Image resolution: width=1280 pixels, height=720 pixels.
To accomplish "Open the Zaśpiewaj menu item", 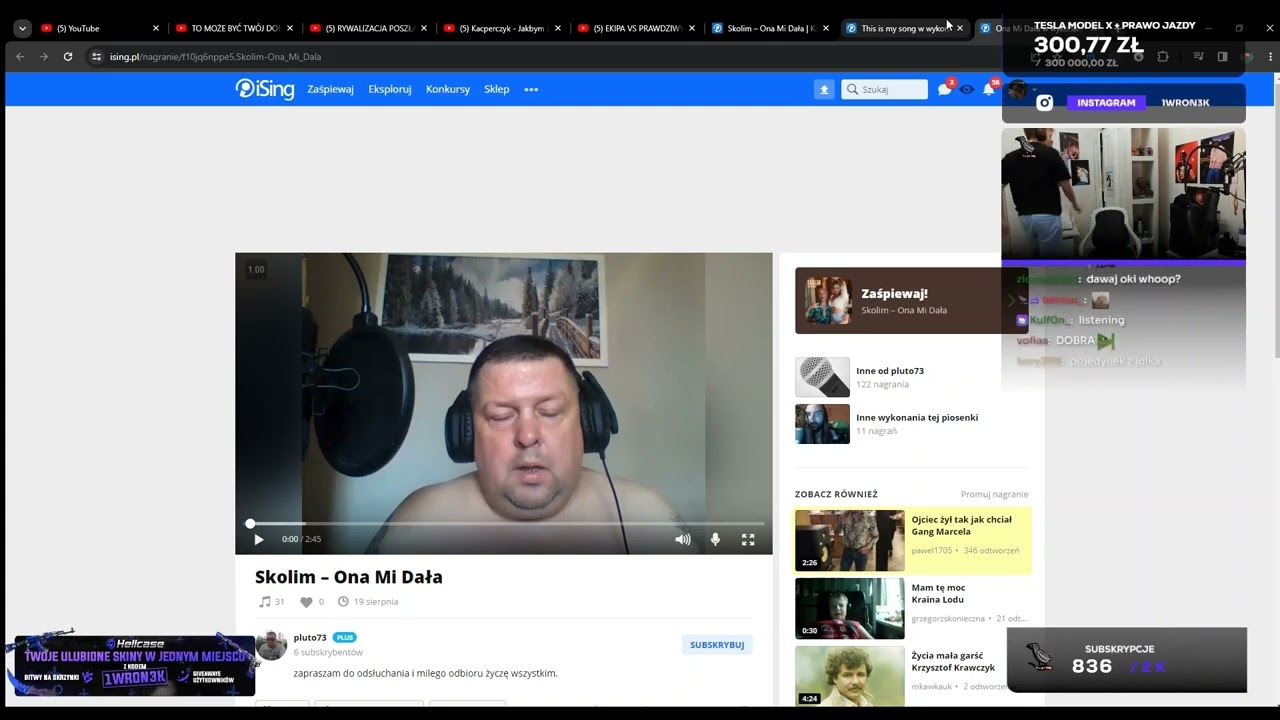I will coord(331,89).
